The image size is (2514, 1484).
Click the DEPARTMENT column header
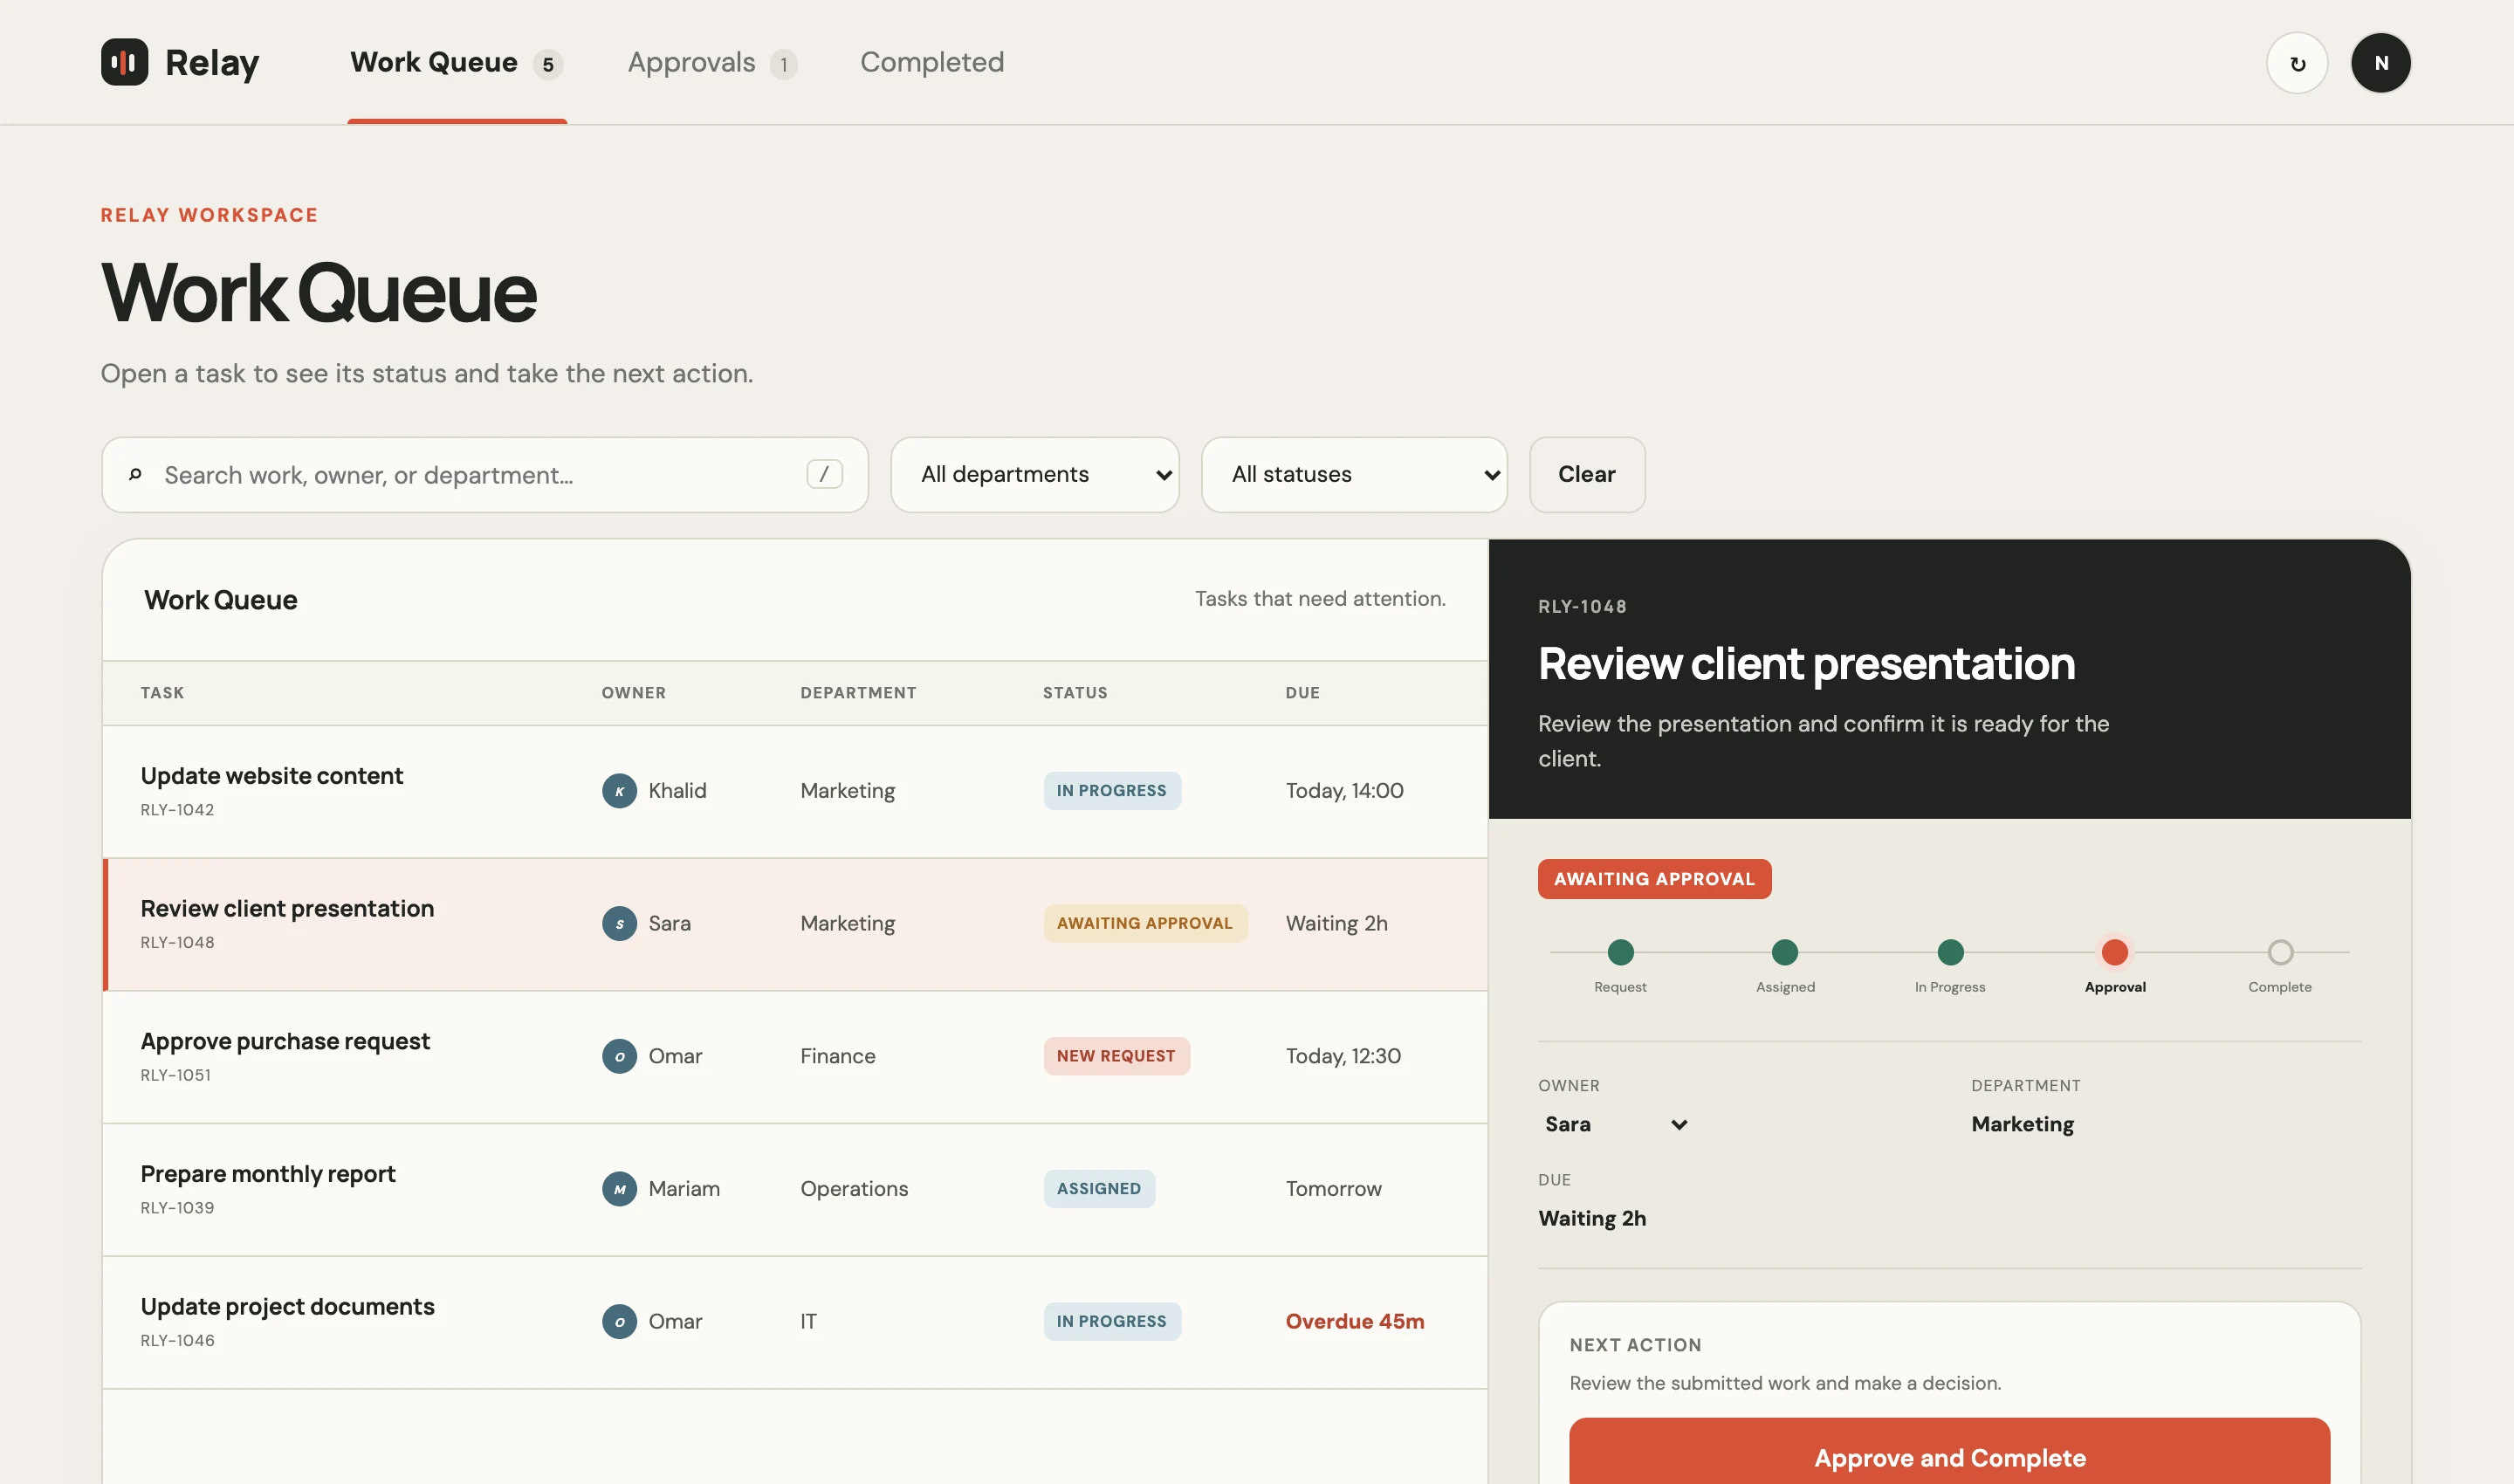tap(858, 693)
